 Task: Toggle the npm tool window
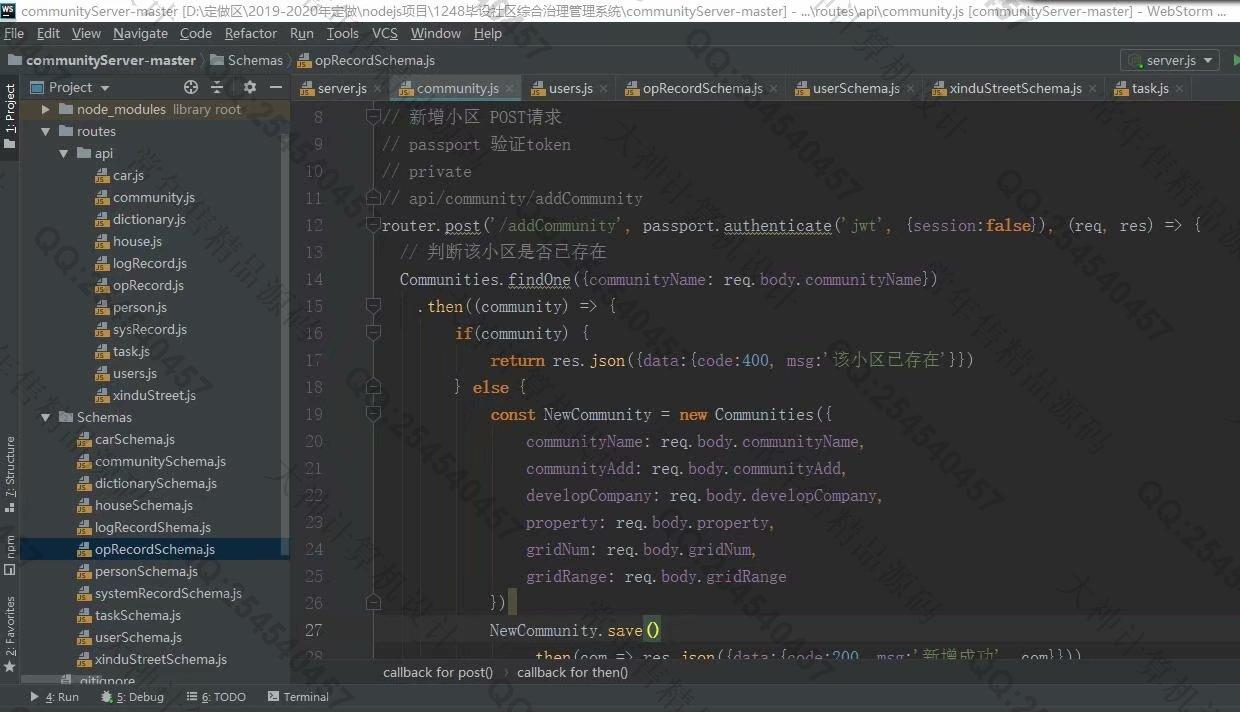click(10, 555)
